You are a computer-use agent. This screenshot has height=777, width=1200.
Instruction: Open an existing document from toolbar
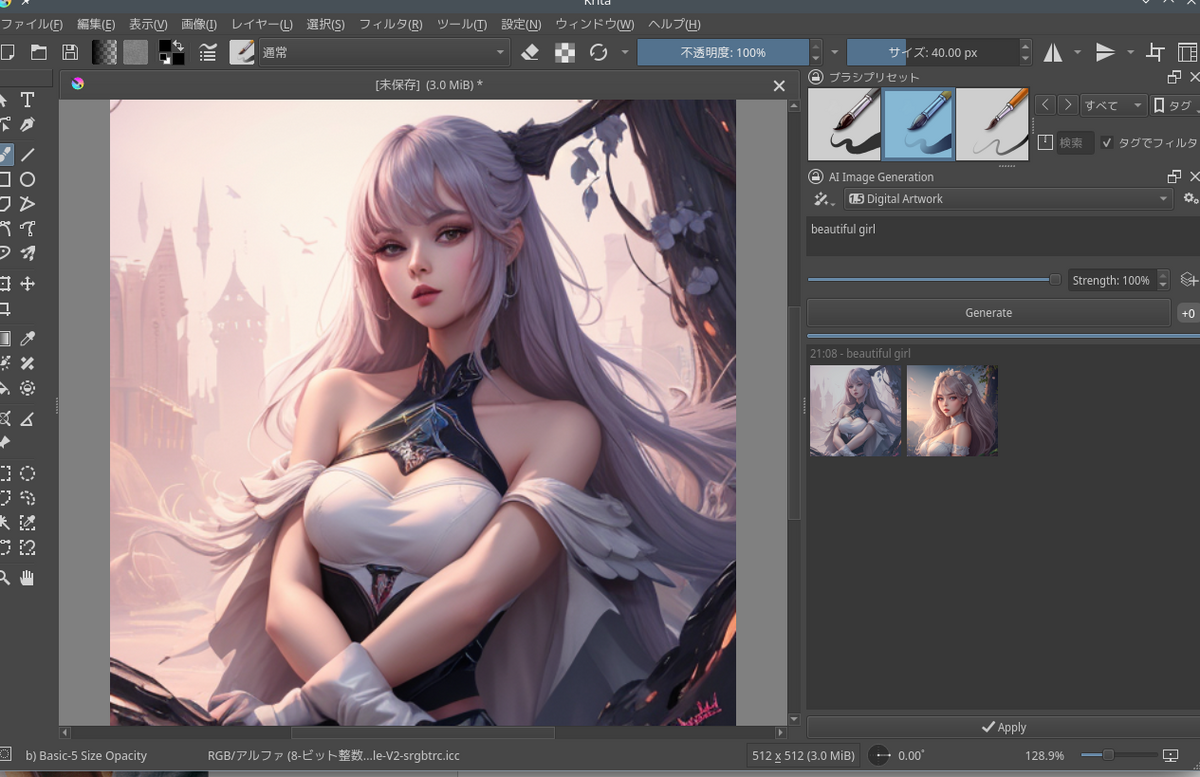pos(39,52)
